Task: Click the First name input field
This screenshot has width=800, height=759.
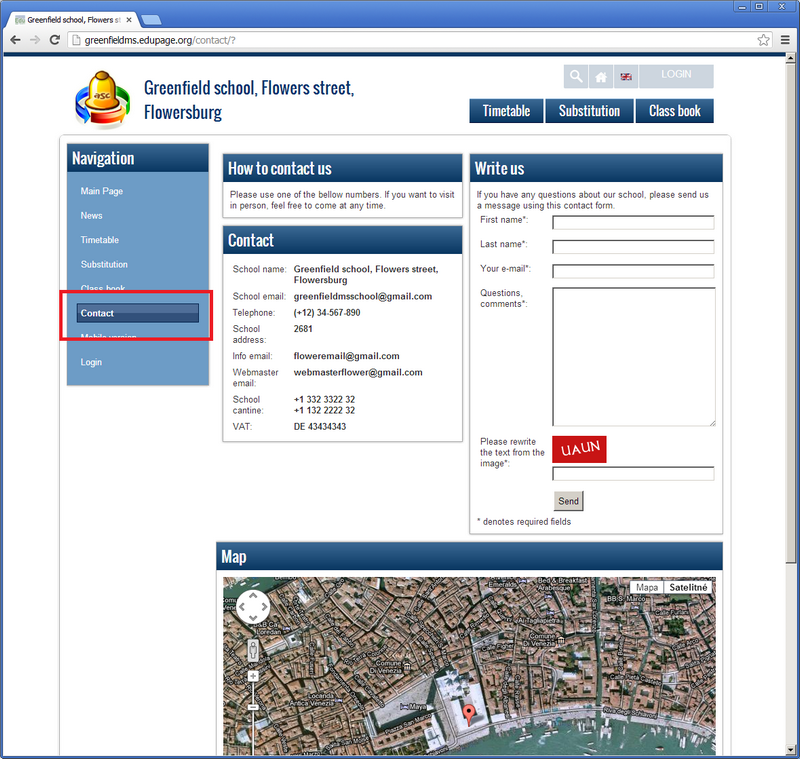Action: click(633, 222)
